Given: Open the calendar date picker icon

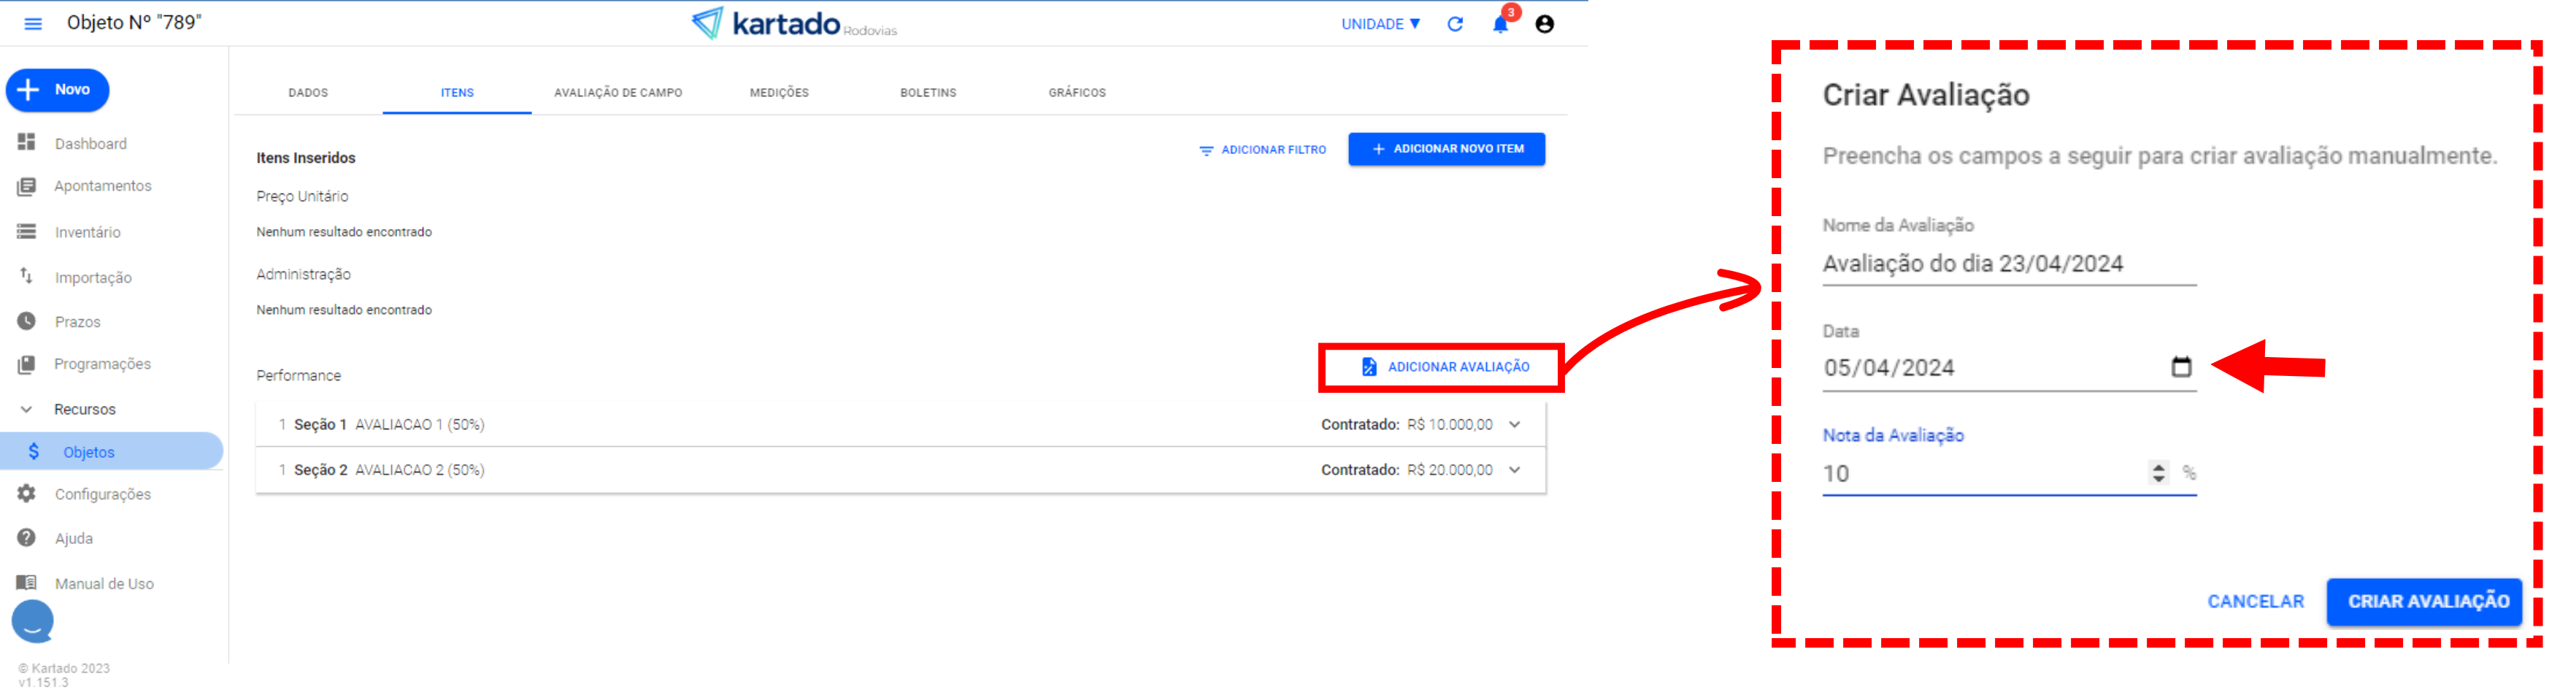Looking at the screenshot, I should pyautogui.click(x=2181, y=367).
